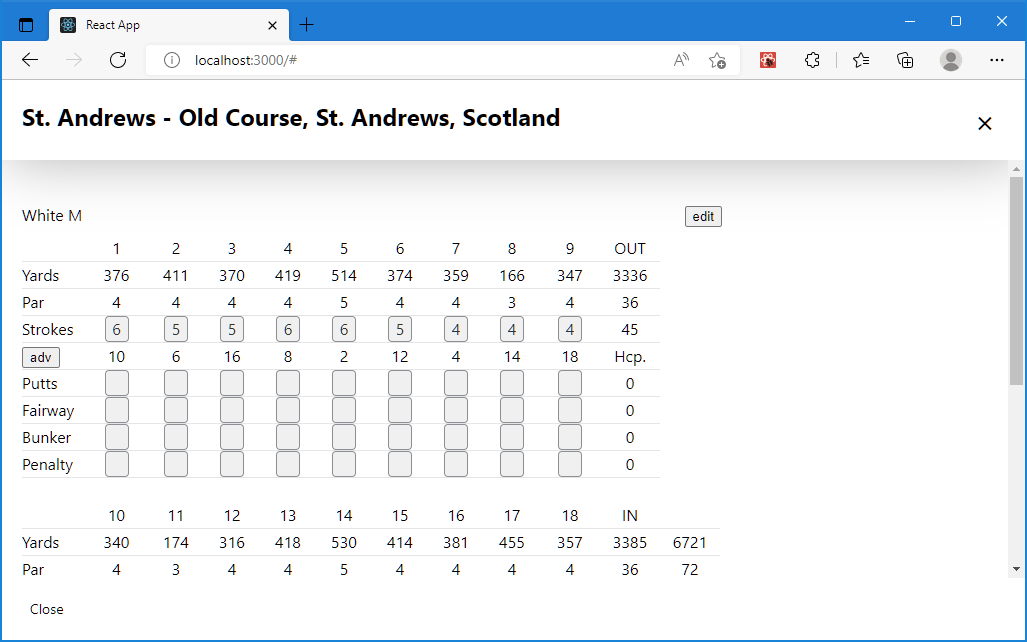Open the browser profile avatar
The width and height of the screenshot is (1027, 642).
click(950, 60)
